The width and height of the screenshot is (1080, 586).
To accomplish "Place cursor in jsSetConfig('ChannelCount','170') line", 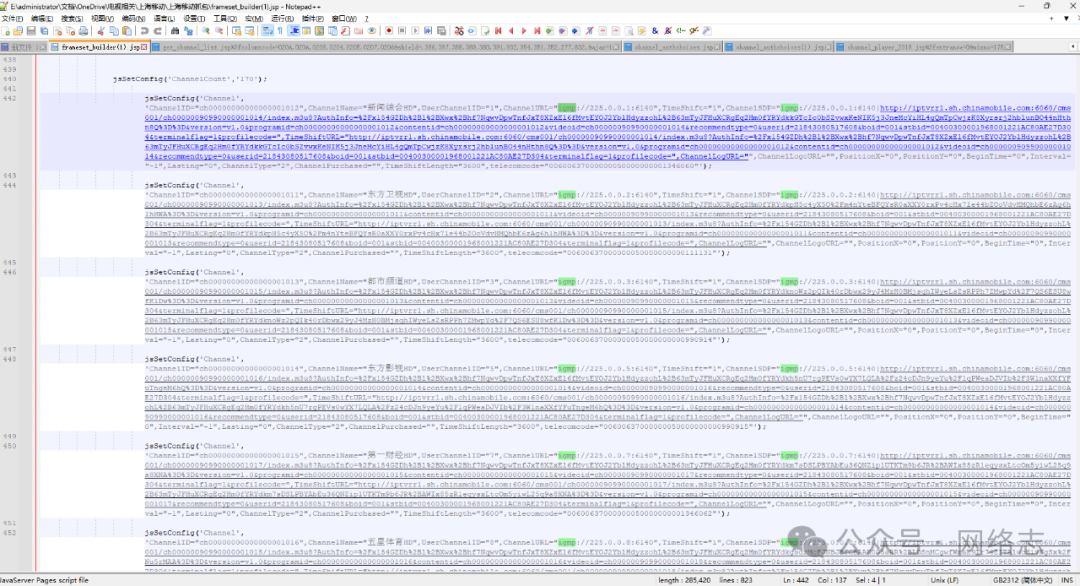I will coord(190,79).
